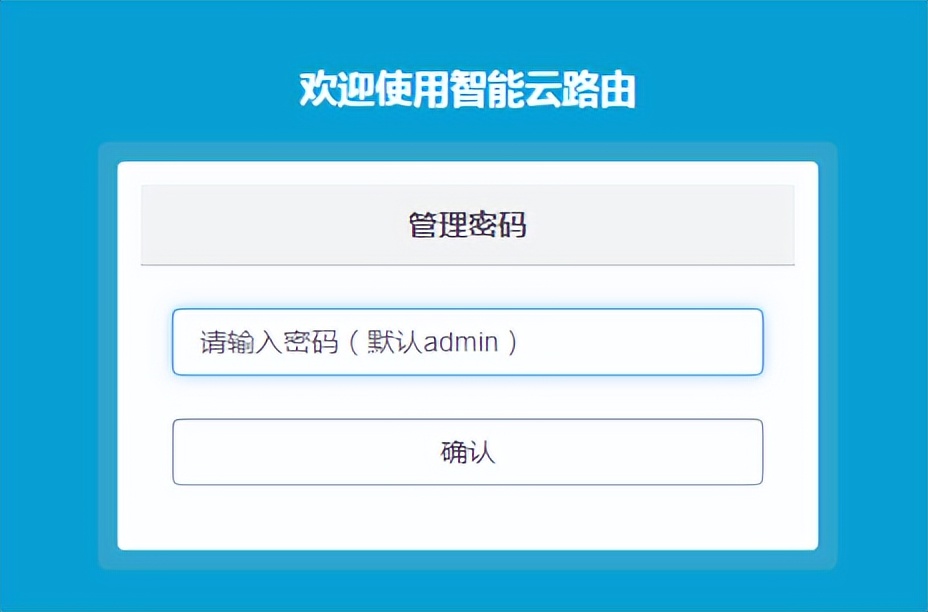Click the right edge of 确认 button
Viewport: 928px width, 612px height.
750,451
